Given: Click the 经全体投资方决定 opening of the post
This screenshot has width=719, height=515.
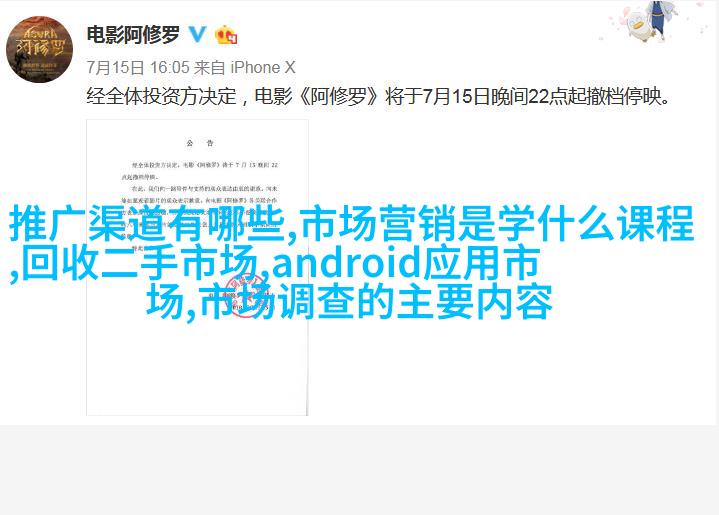Looking at the screenshot, I should (x=161, y=96).
